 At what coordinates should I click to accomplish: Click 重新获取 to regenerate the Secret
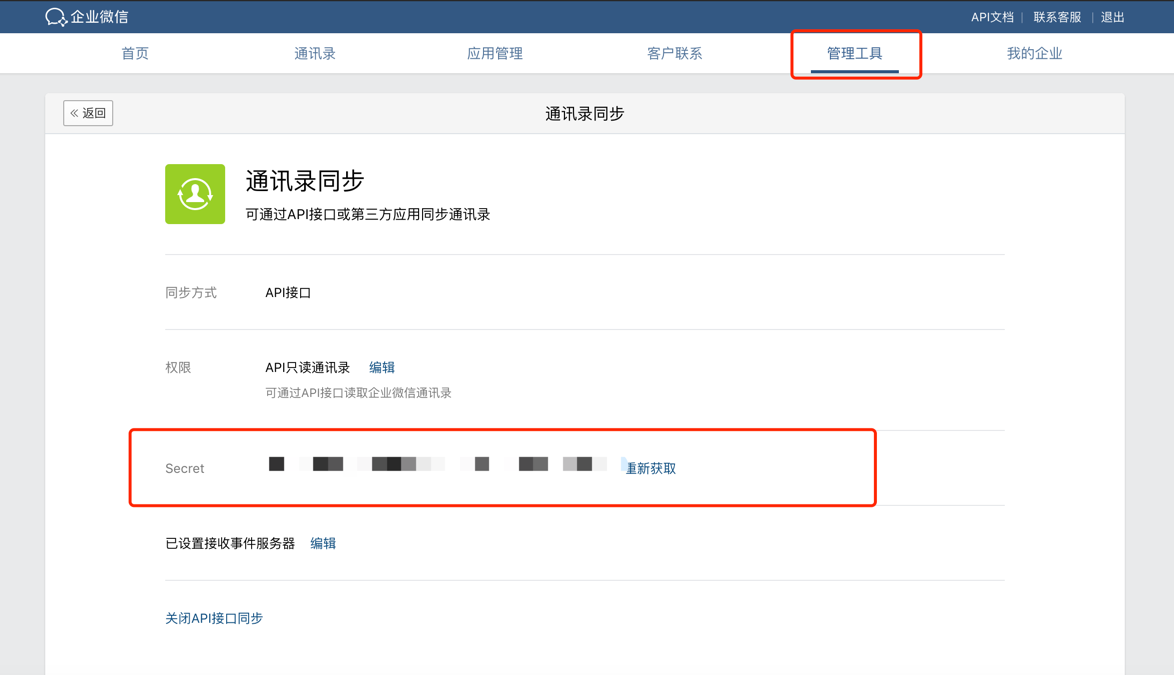coord(651,468)
